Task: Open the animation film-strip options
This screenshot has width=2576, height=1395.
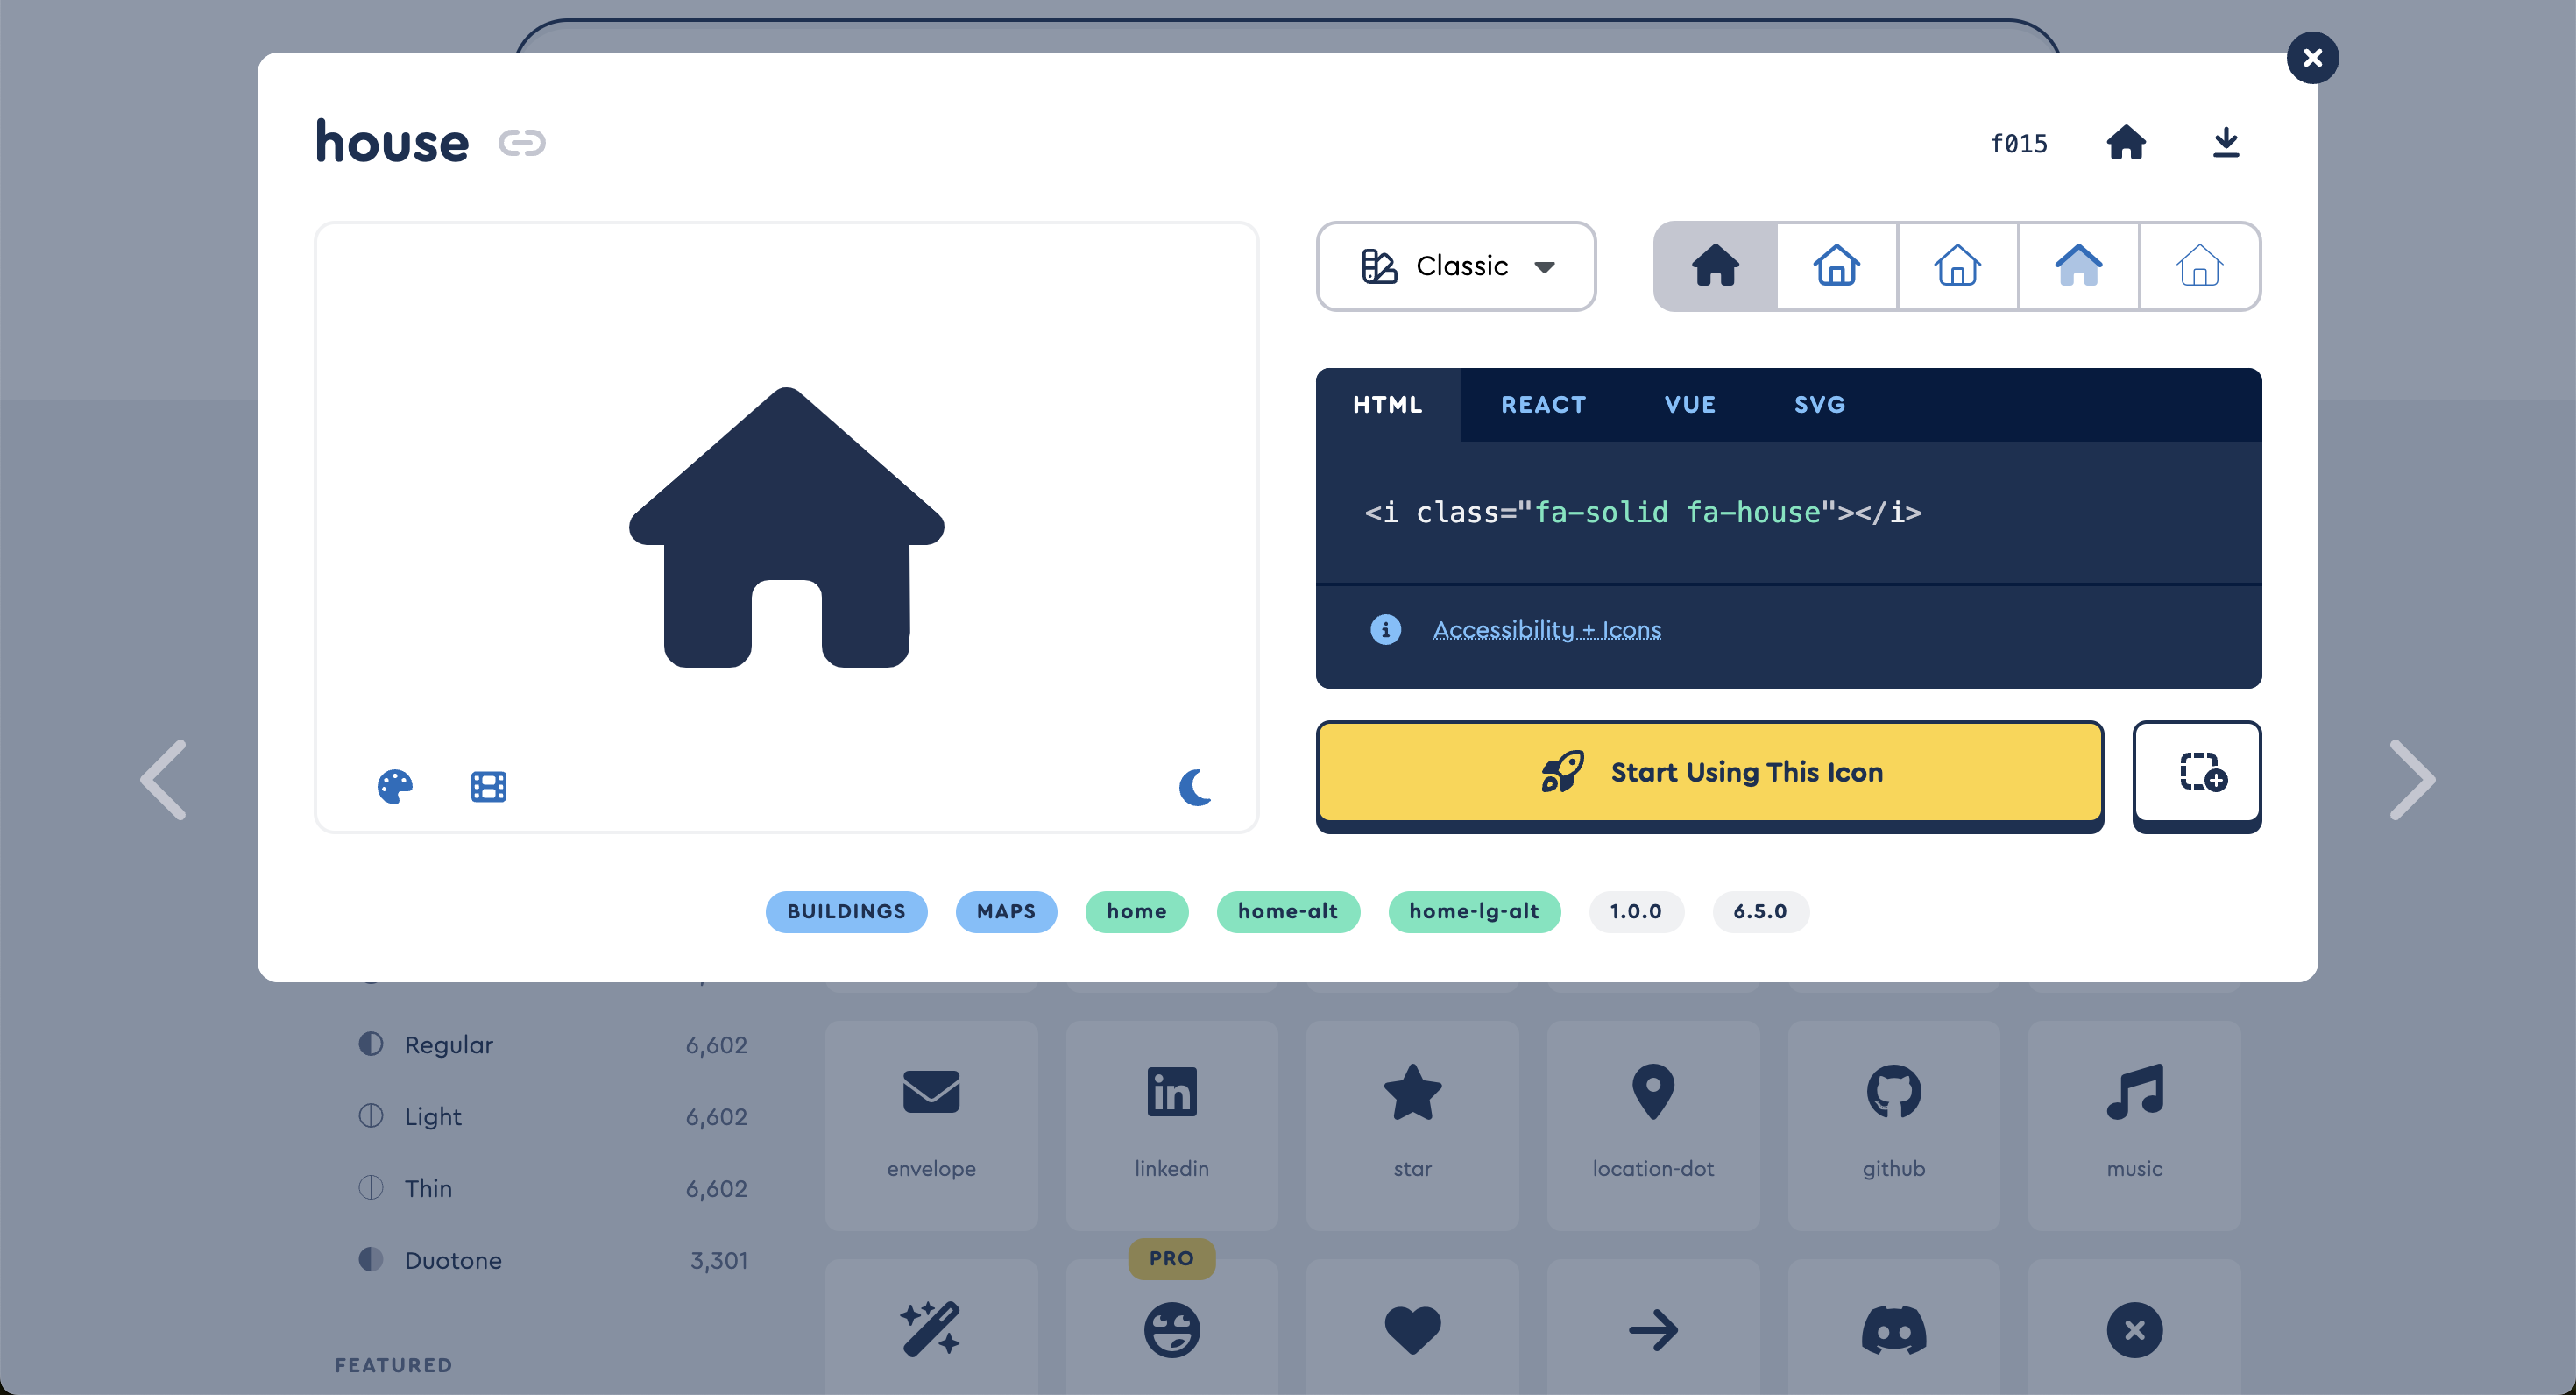Action: (488, 787)
